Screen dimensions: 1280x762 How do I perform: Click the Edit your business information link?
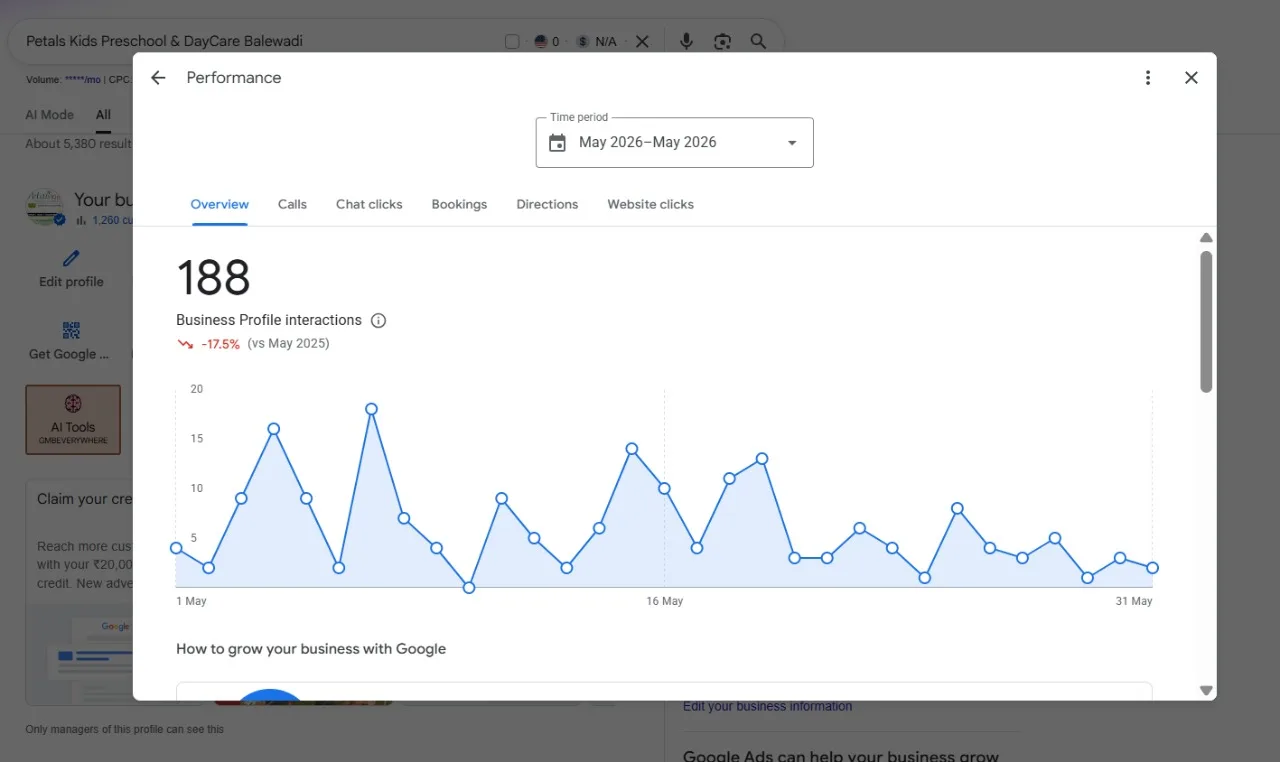767,706
